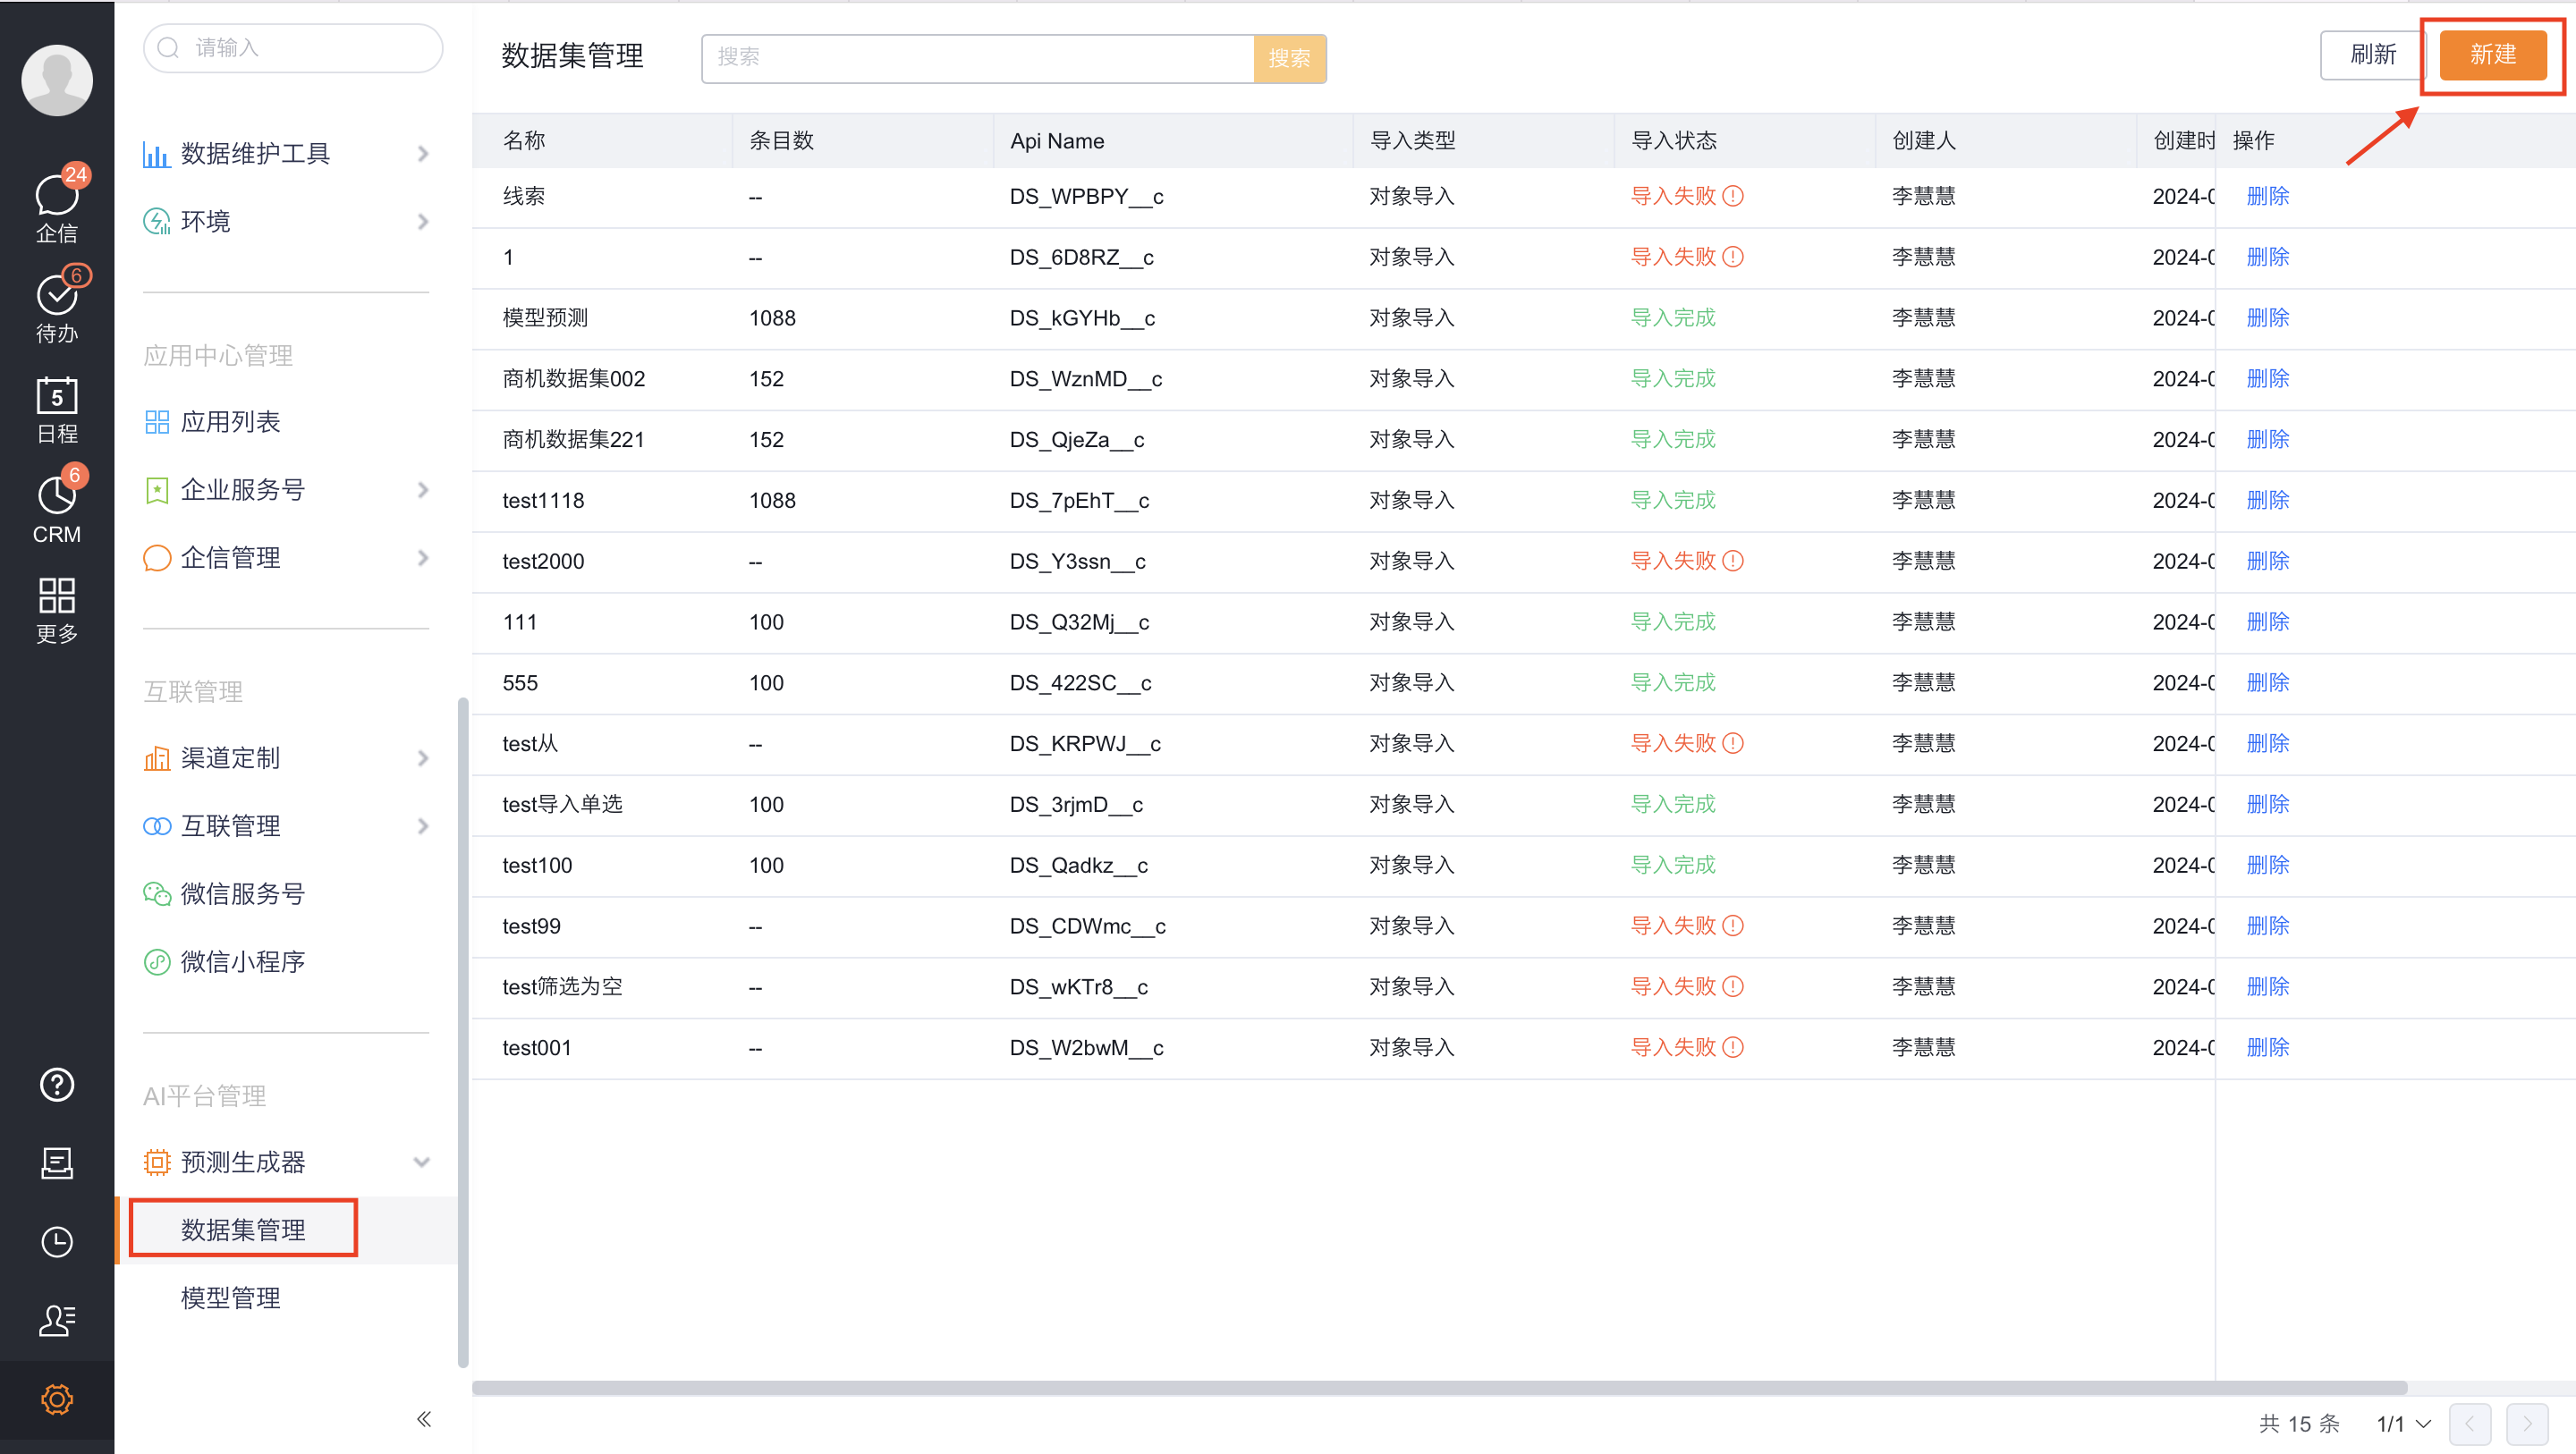Focus the 请输入 sidebar search box
The width and height of the screenshot is (2576, 1454).
(293, 48)
